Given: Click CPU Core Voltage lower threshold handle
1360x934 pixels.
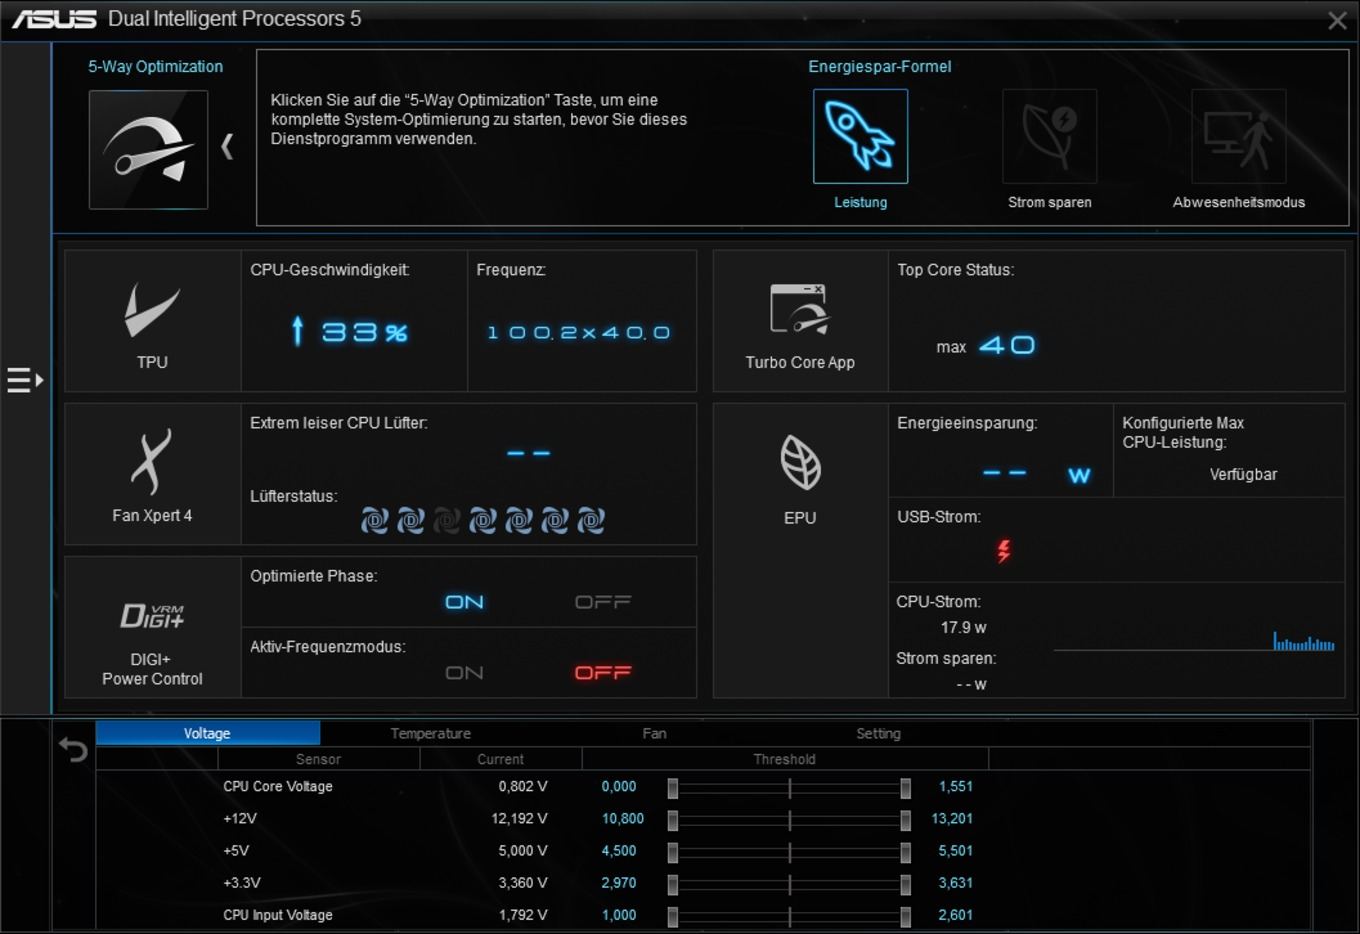Looking at the screenshot, I should coord(673,788).
